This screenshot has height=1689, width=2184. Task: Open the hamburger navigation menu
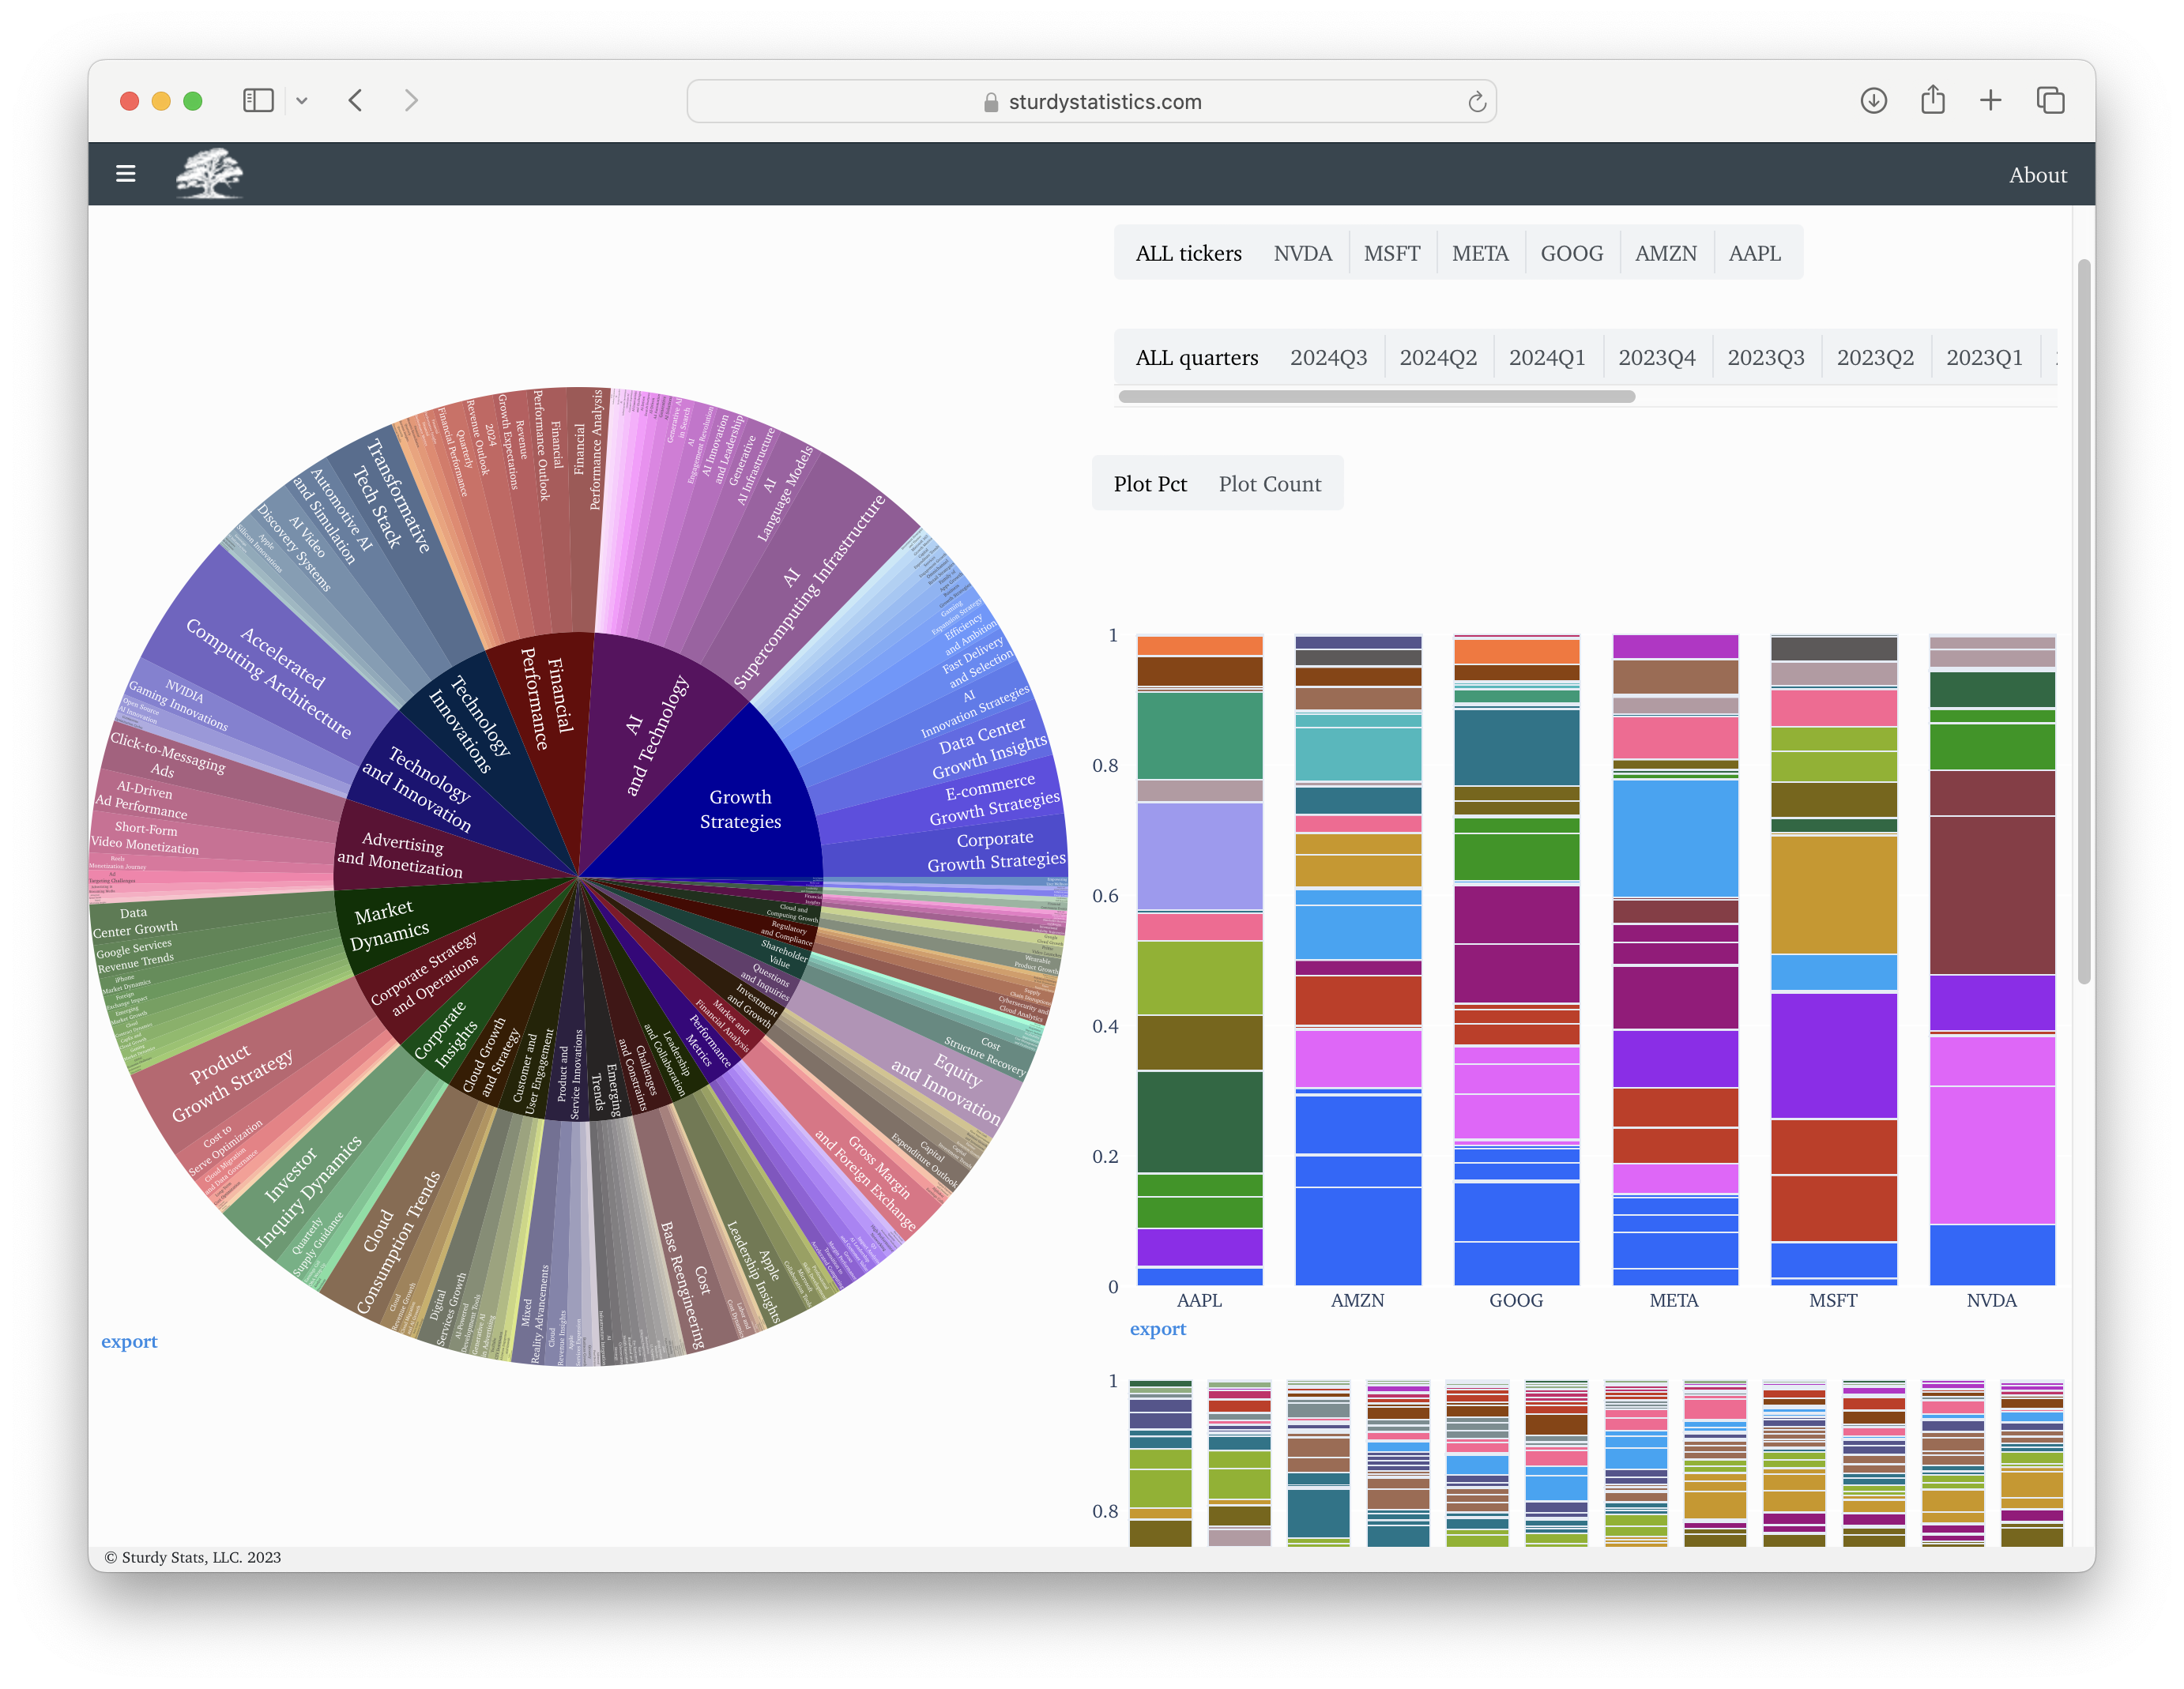126,173
